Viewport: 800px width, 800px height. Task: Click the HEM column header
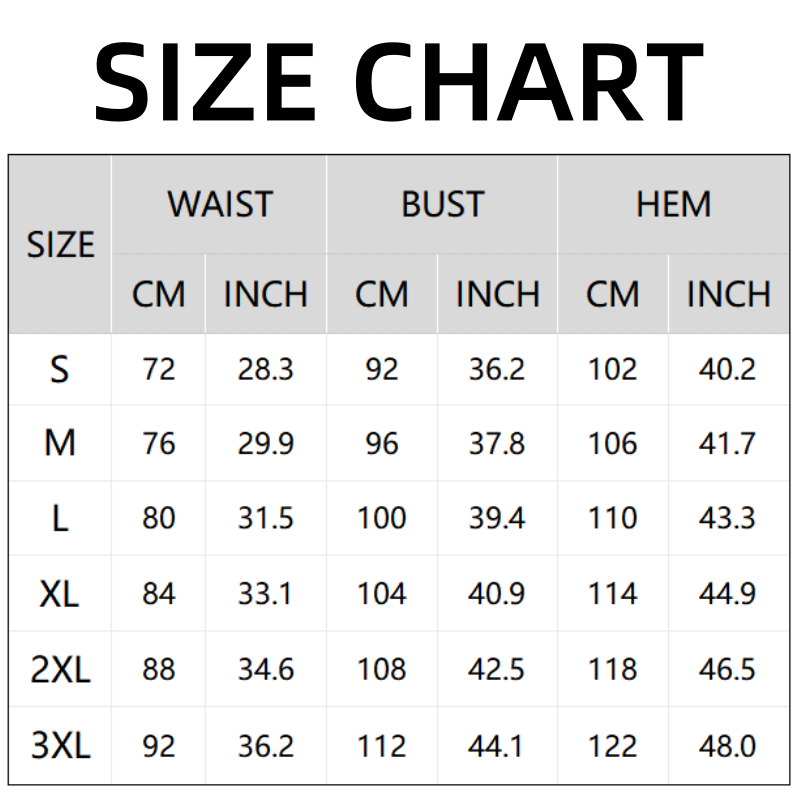click(673, 205)
